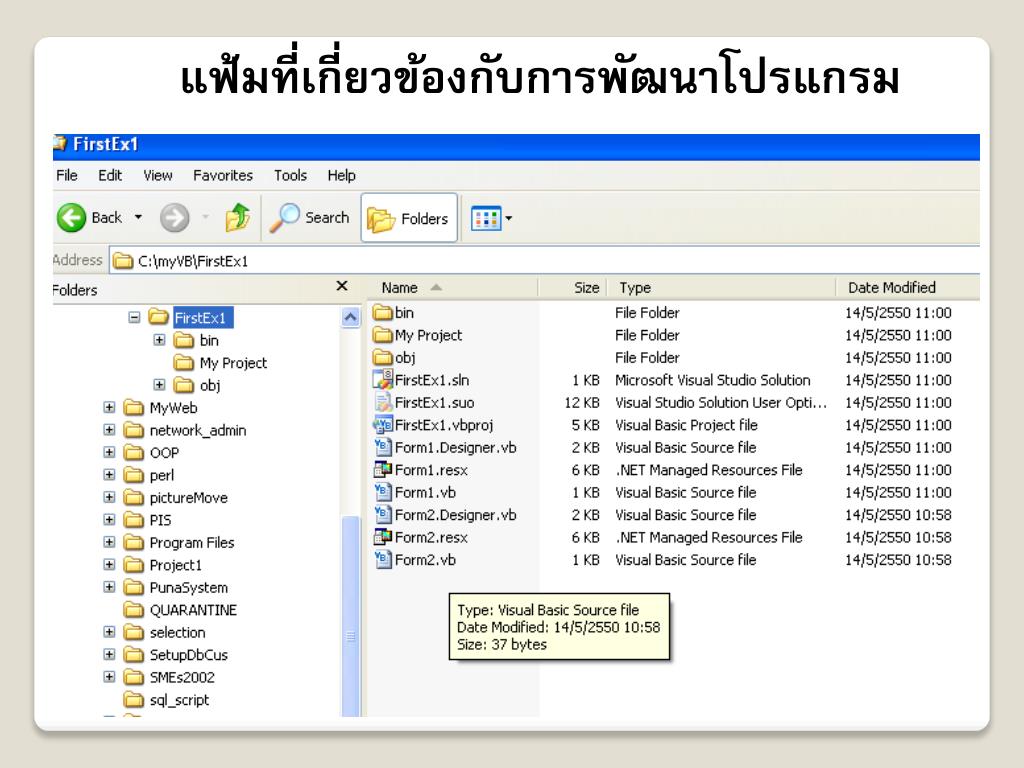1024x768 pixels.
Task: Open the Help menu
Action: (342, 175)
